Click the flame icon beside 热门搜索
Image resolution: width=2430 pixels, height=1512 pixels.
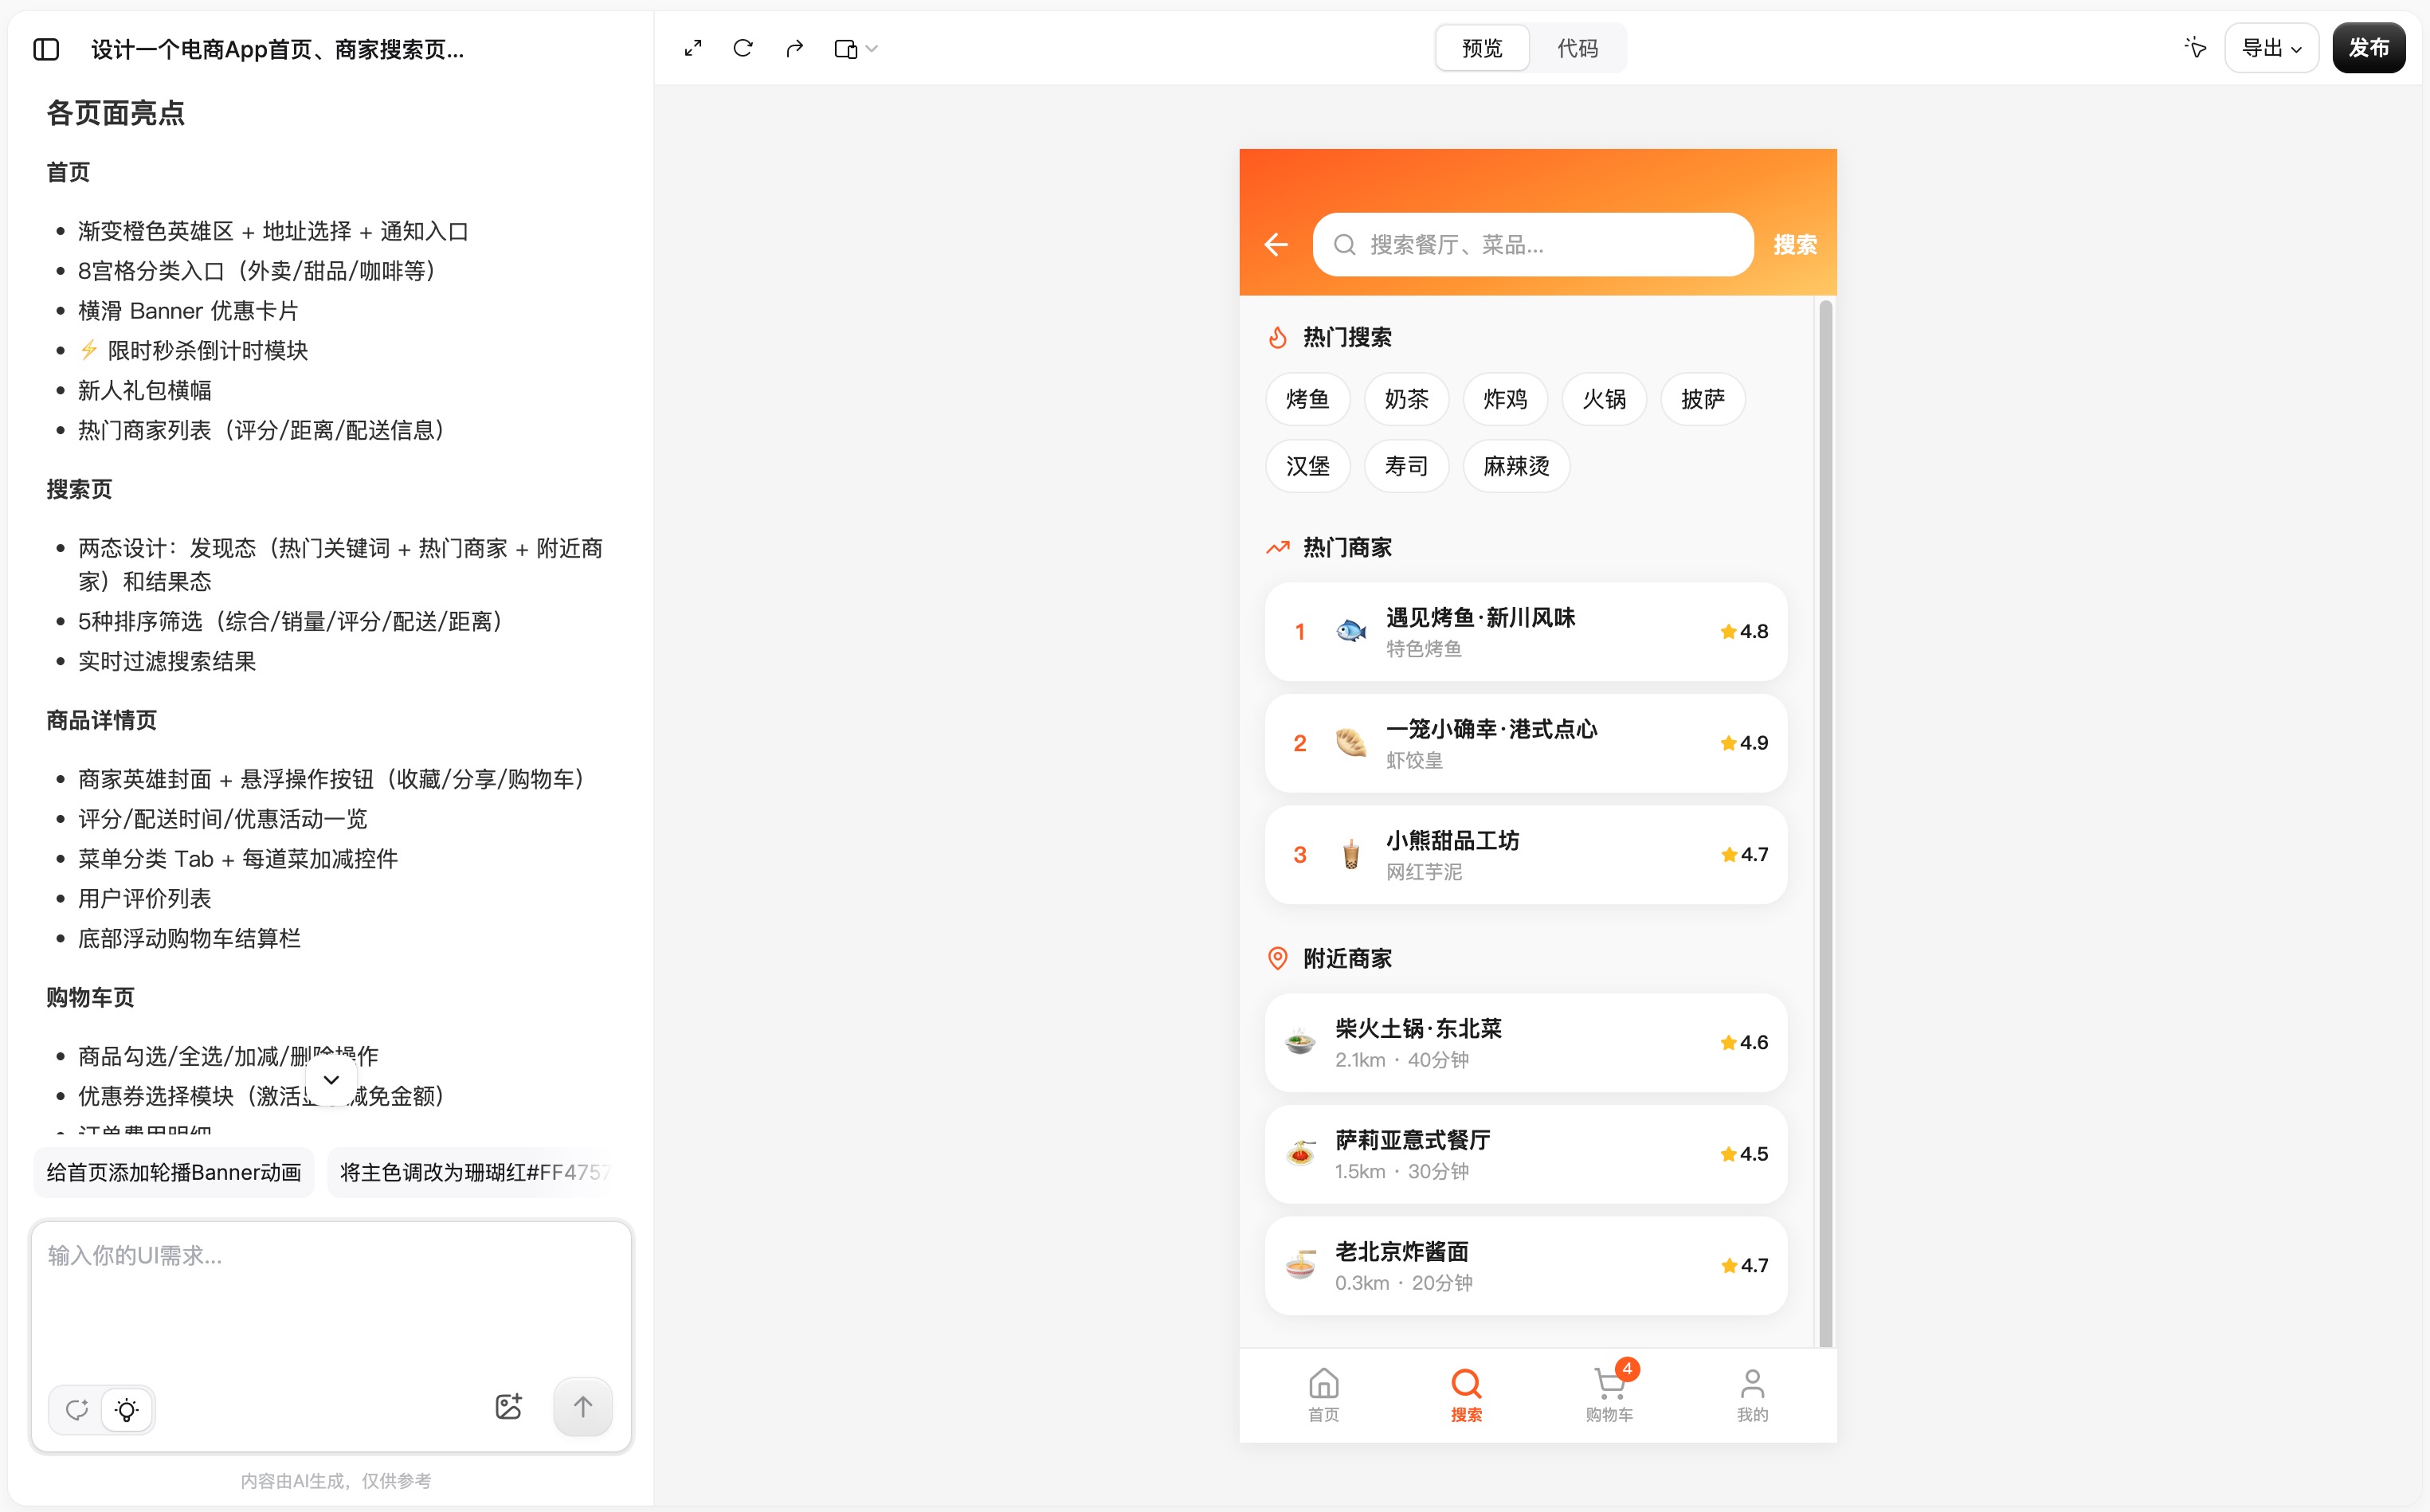1277,337
